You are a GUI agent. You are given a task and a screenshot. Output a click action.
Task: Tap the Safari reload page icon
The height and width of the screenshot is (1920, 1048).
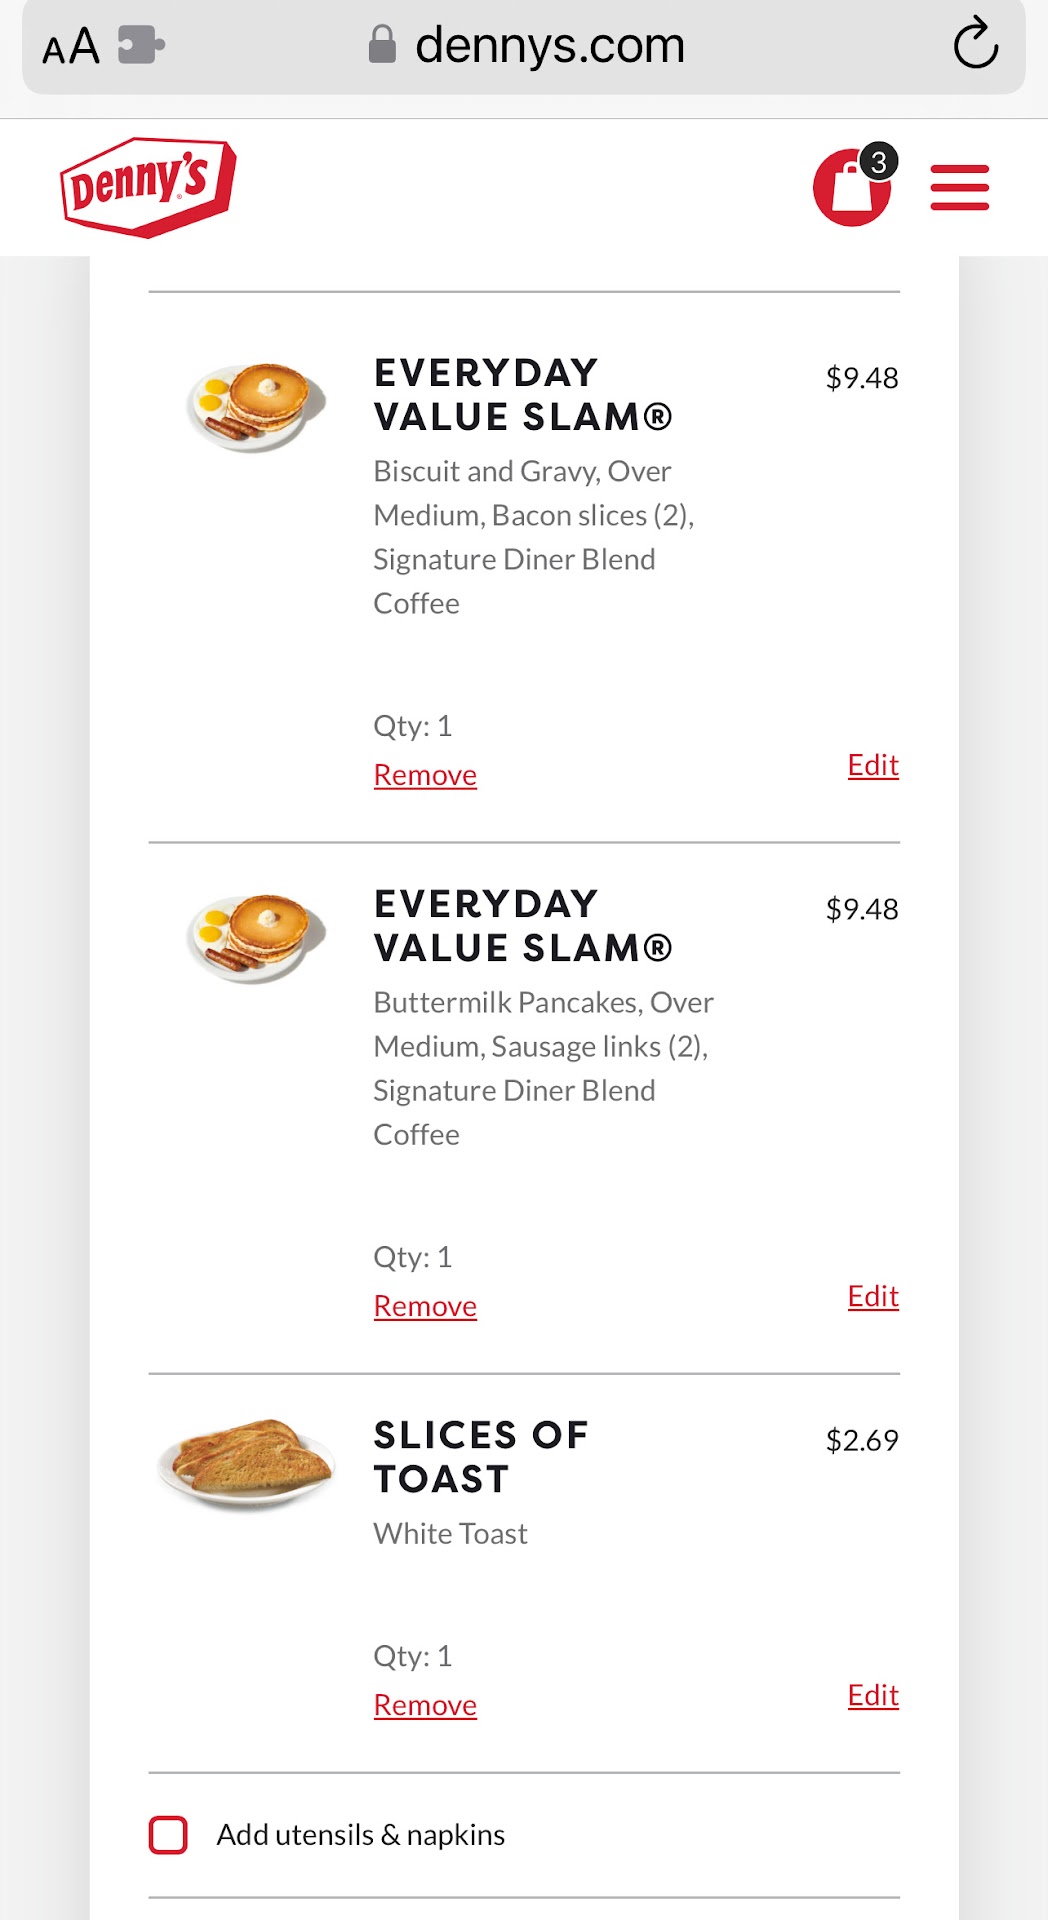pyautogui.click(x=975, y=45)
